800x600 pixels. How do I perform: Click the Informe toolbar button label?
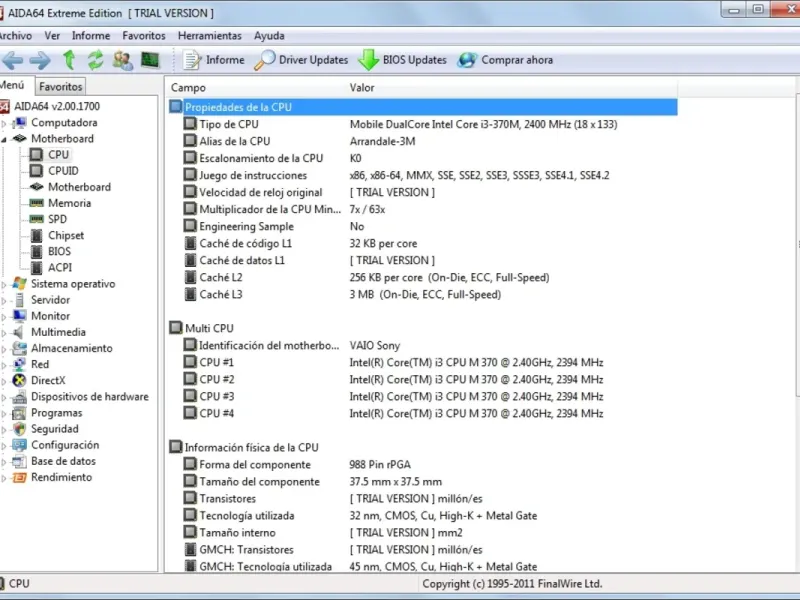pos(225,60)
